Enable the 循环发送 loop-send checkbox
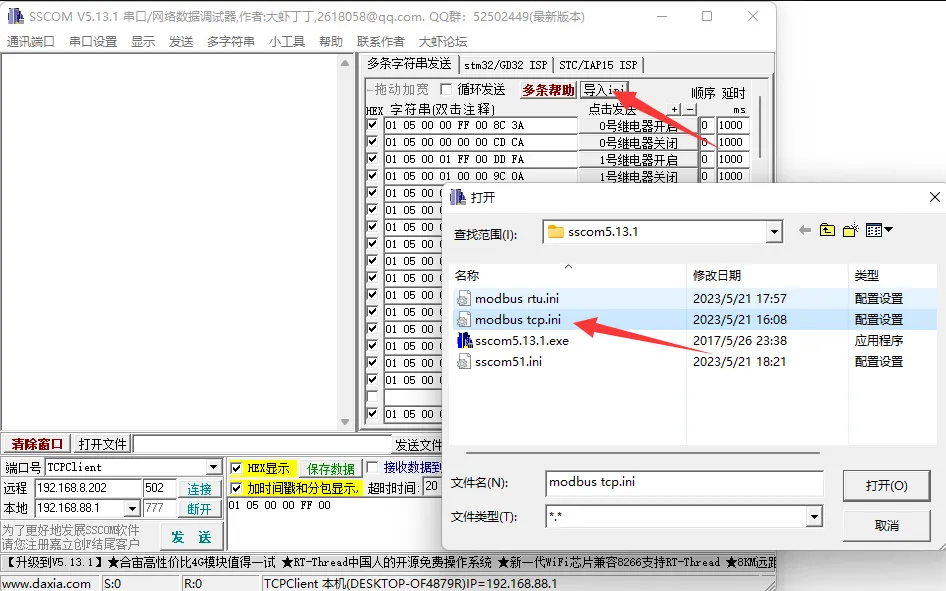This screenshot has width=946, height=591. pos(444,87)
